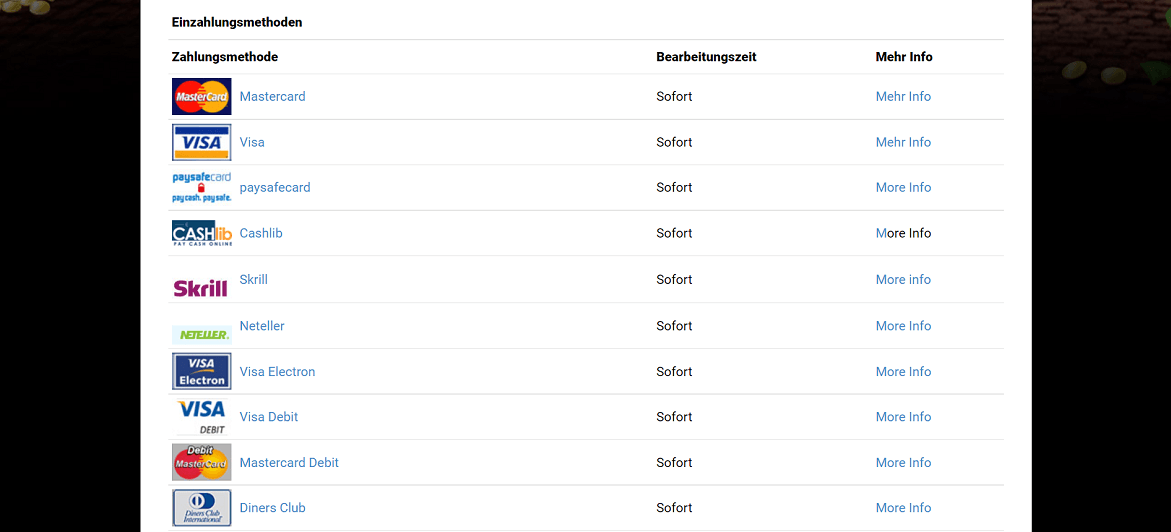View More Info for Neteller
The height and width of the screenshot is (532, 1171).
pos(903,326)
